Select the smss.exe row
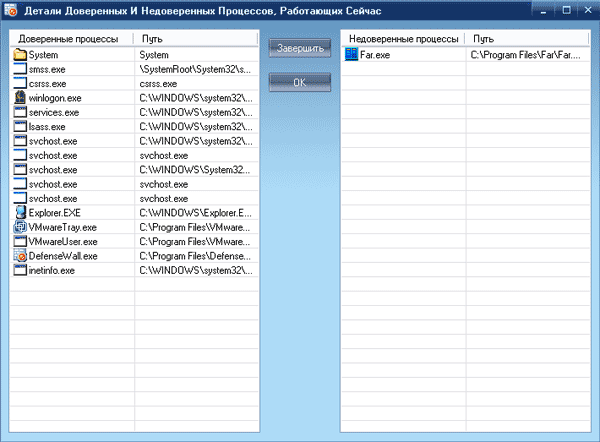Screen dimensions: 600x442 tap(134, 69)
